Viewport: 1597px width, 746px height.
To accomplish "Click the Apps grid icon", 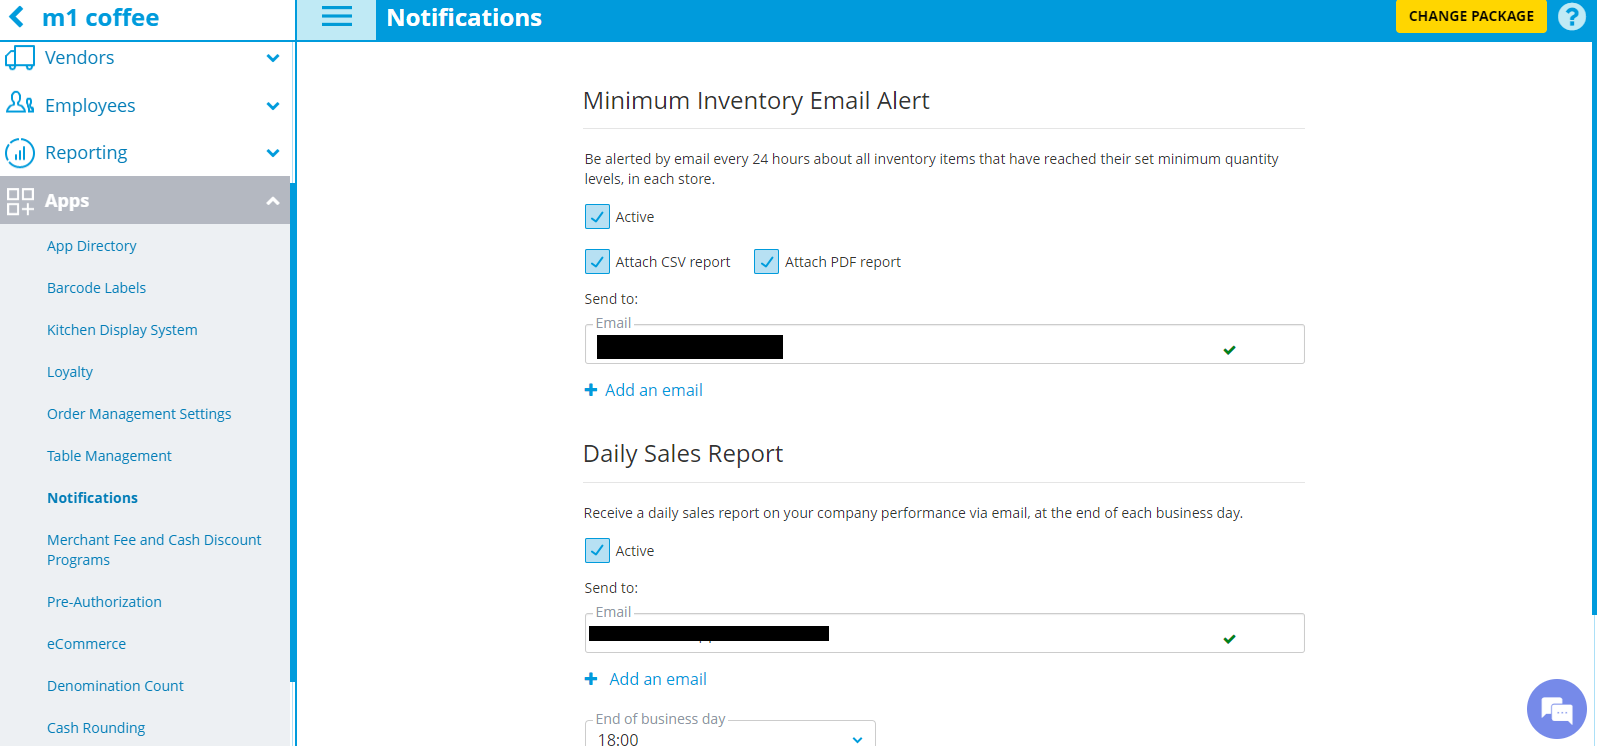I will click(x=20, y=201).
